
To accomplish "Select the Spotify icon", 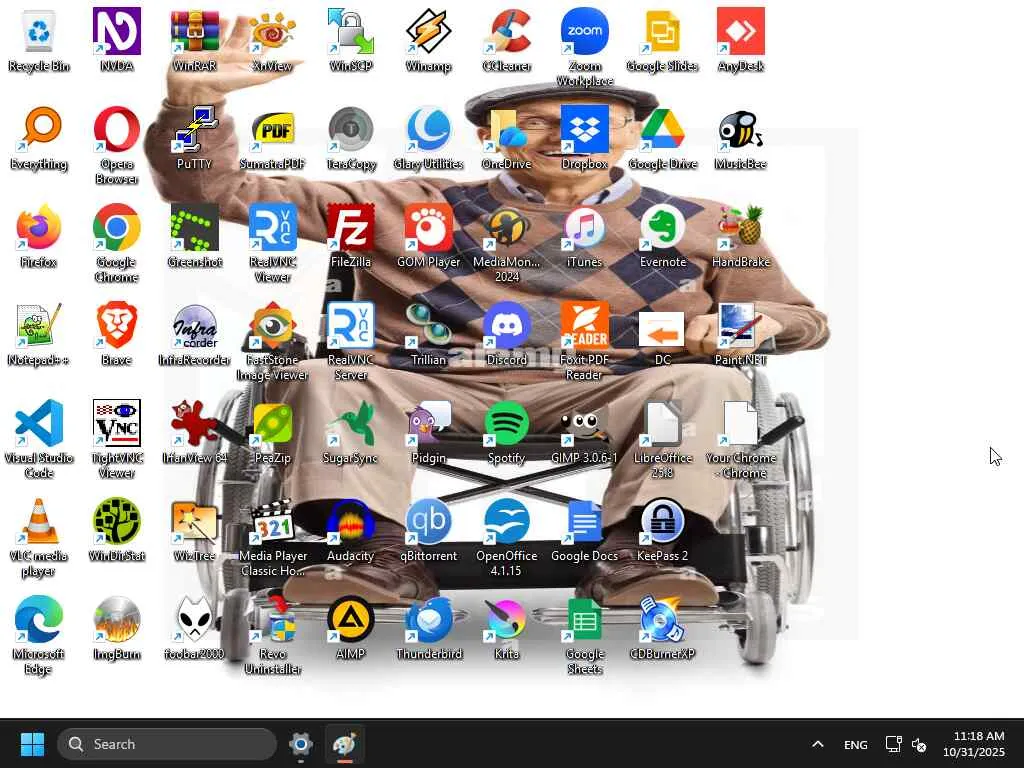I will [x=507, y=432].
